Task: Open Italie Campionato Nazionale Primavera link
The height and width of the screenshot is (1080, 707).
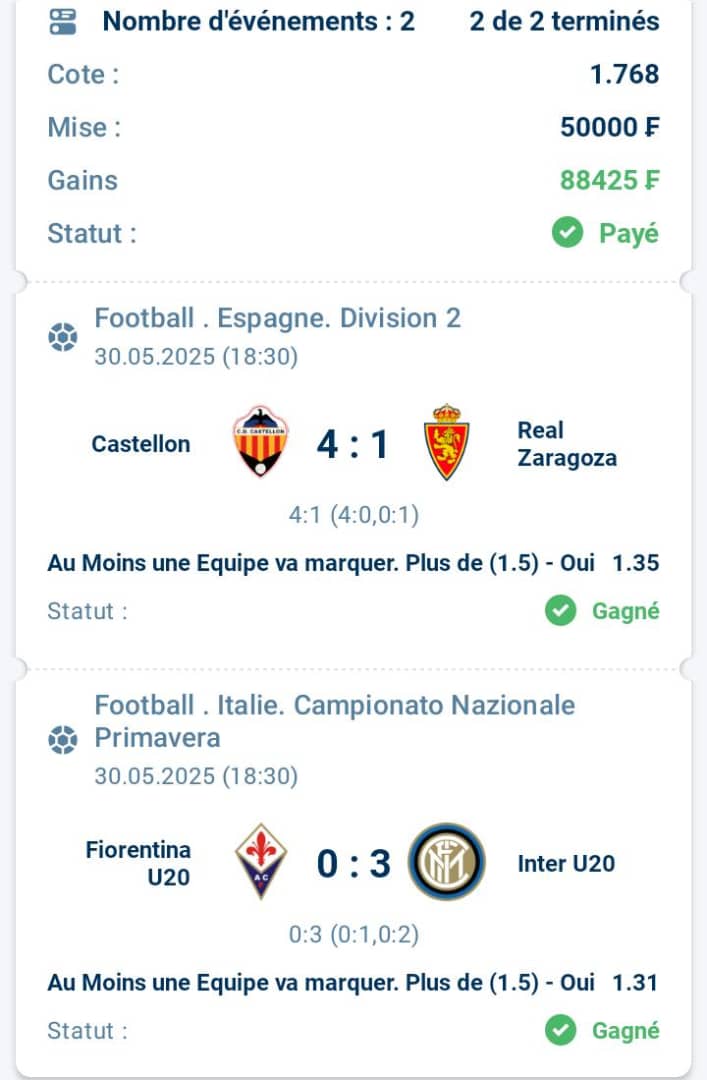Action: 335,721
